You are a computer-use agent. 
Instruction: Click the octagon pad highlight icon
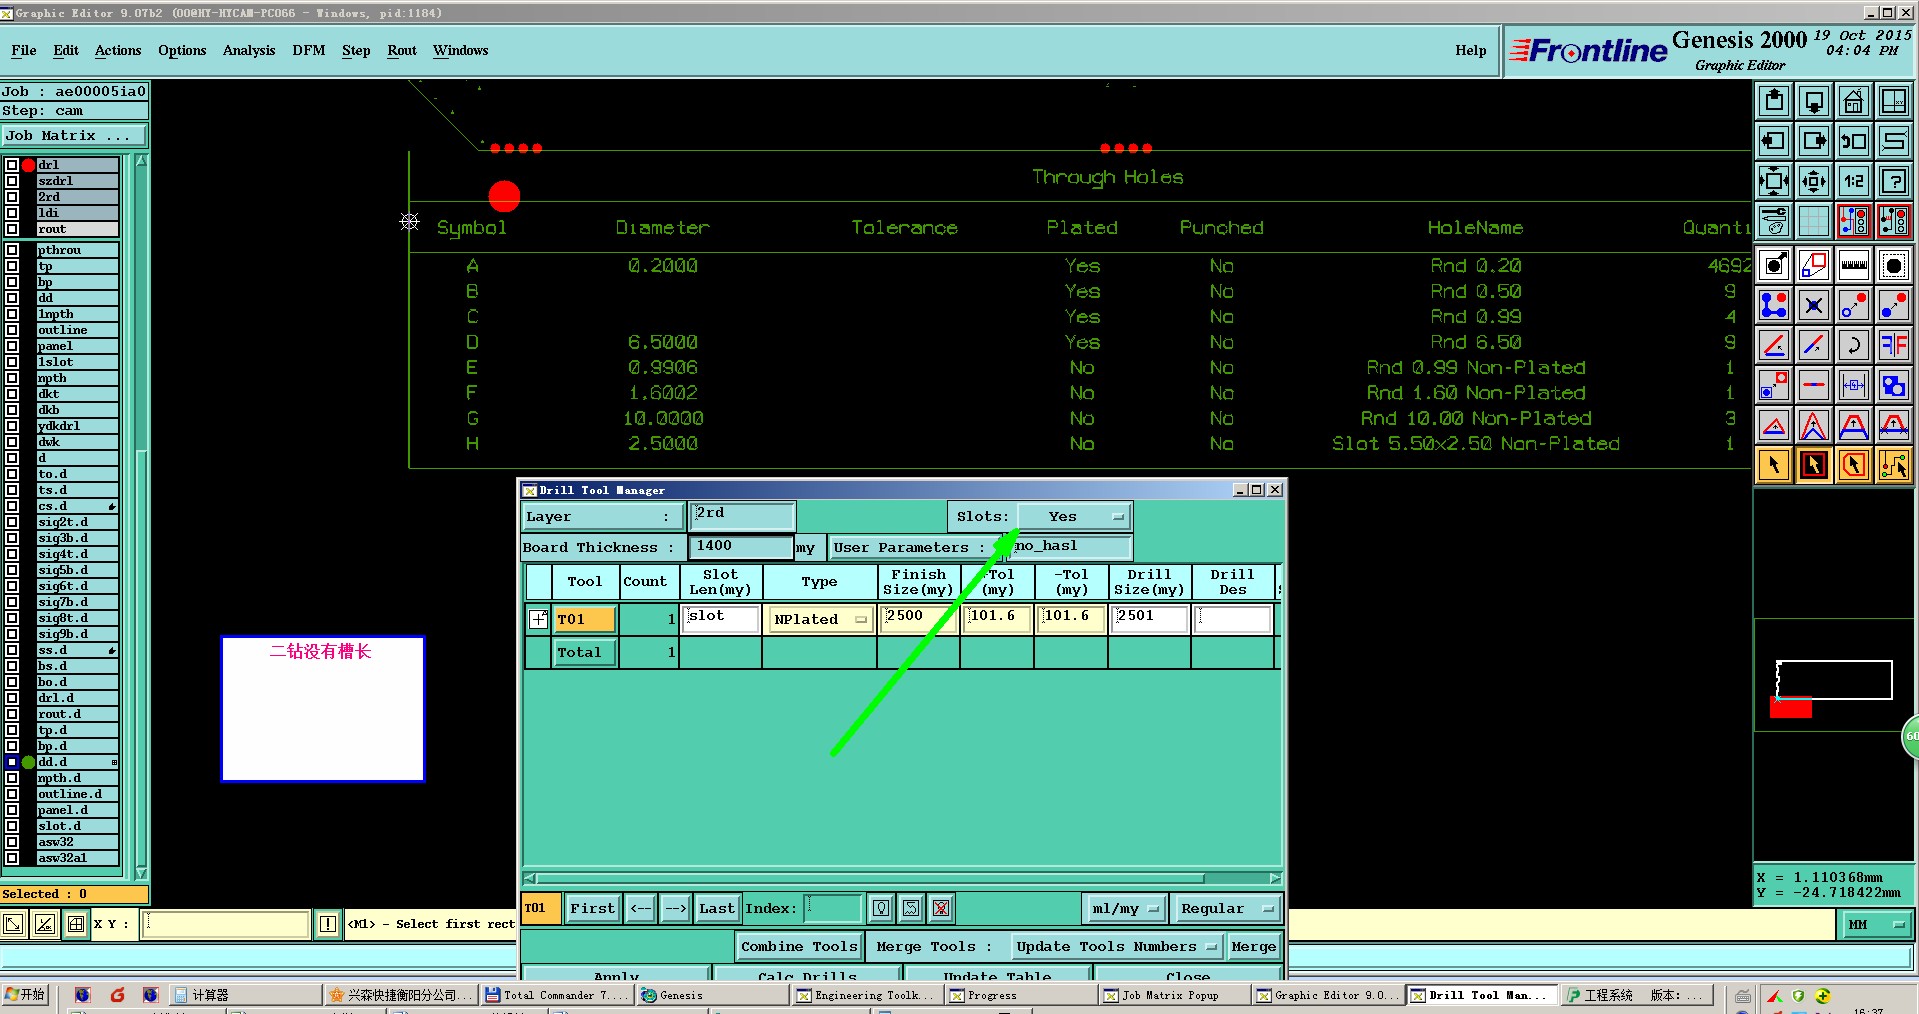[x=1893, y=265]
